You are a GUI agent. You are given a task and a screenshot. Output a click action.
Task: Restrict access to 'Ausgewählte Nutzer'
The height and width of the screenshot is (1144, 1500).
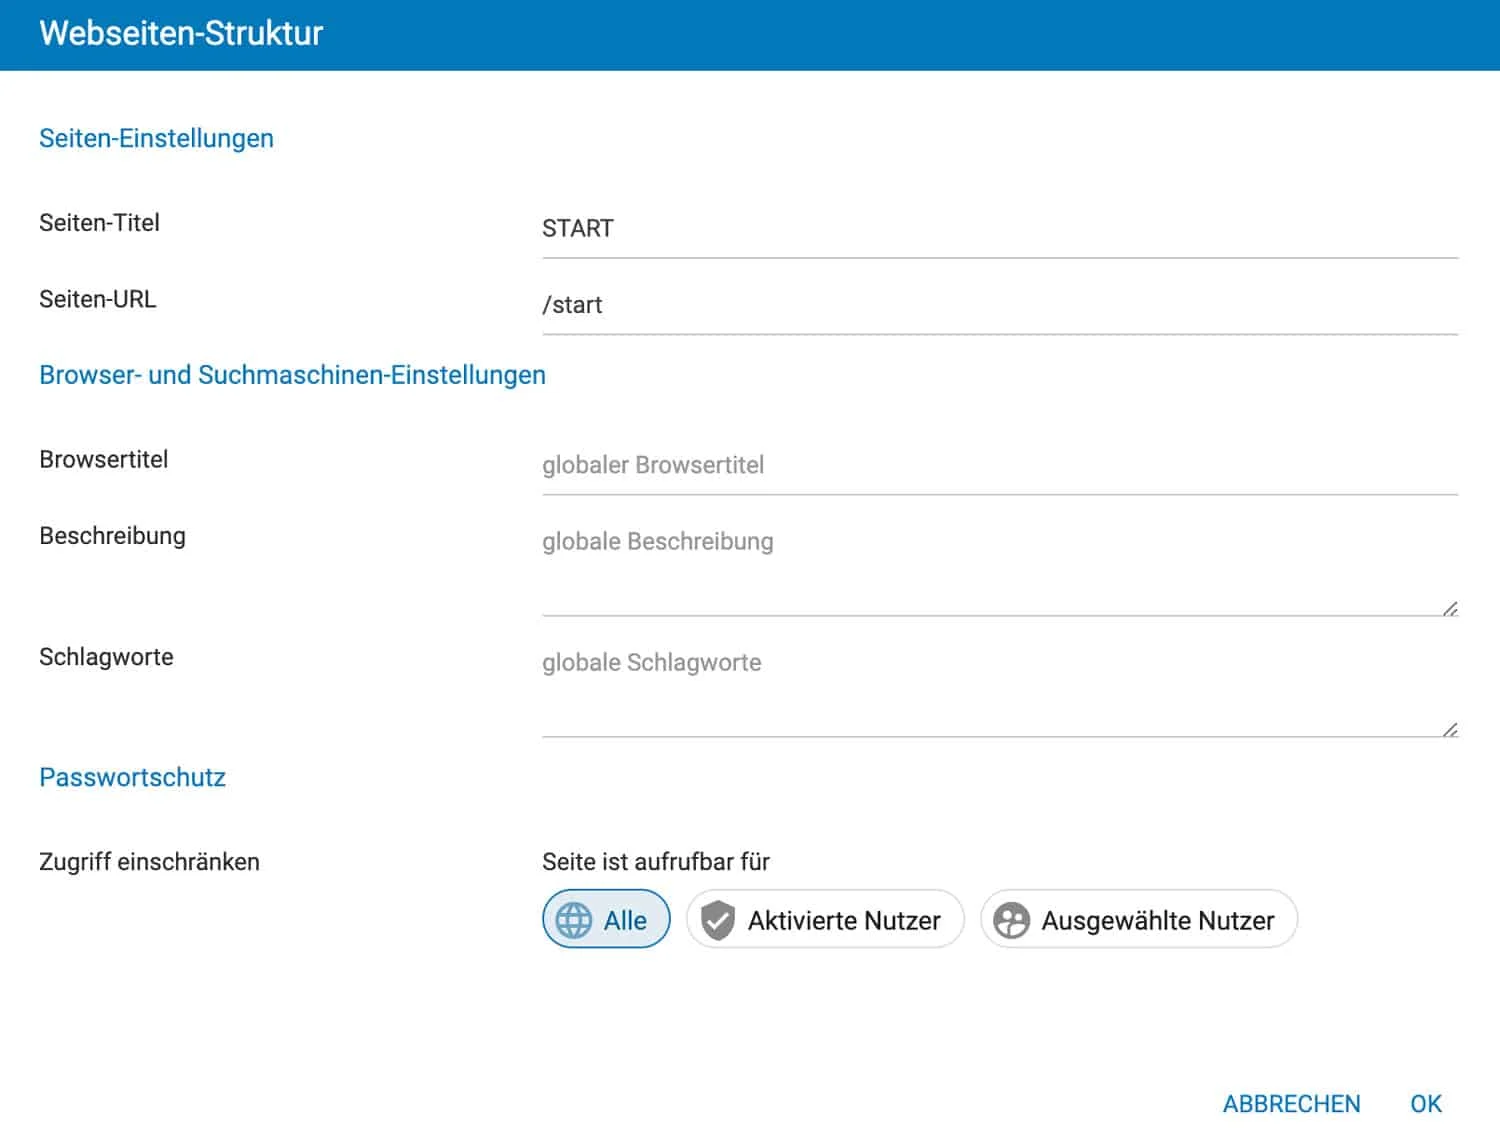coord(1137,919)
